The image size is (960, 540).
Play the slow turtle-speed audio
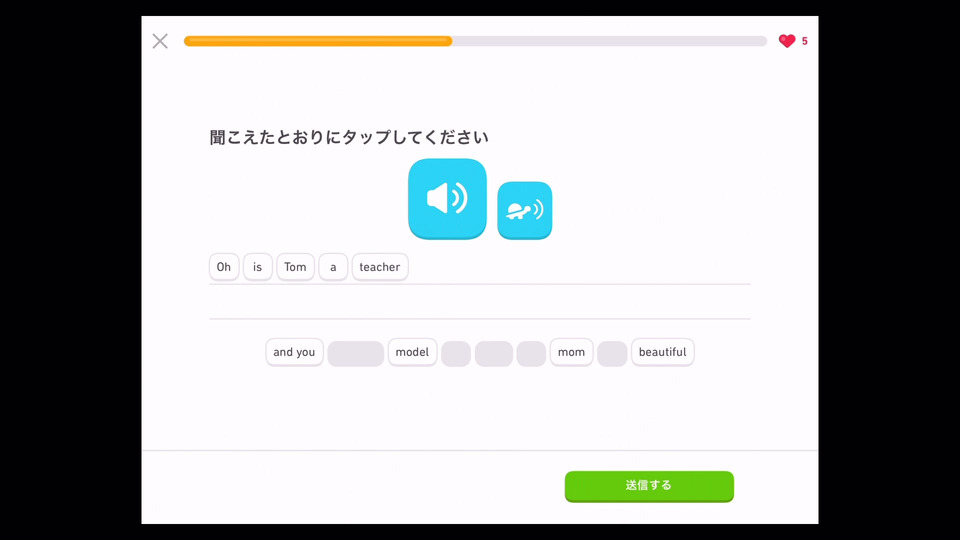[x=525, y=210]
